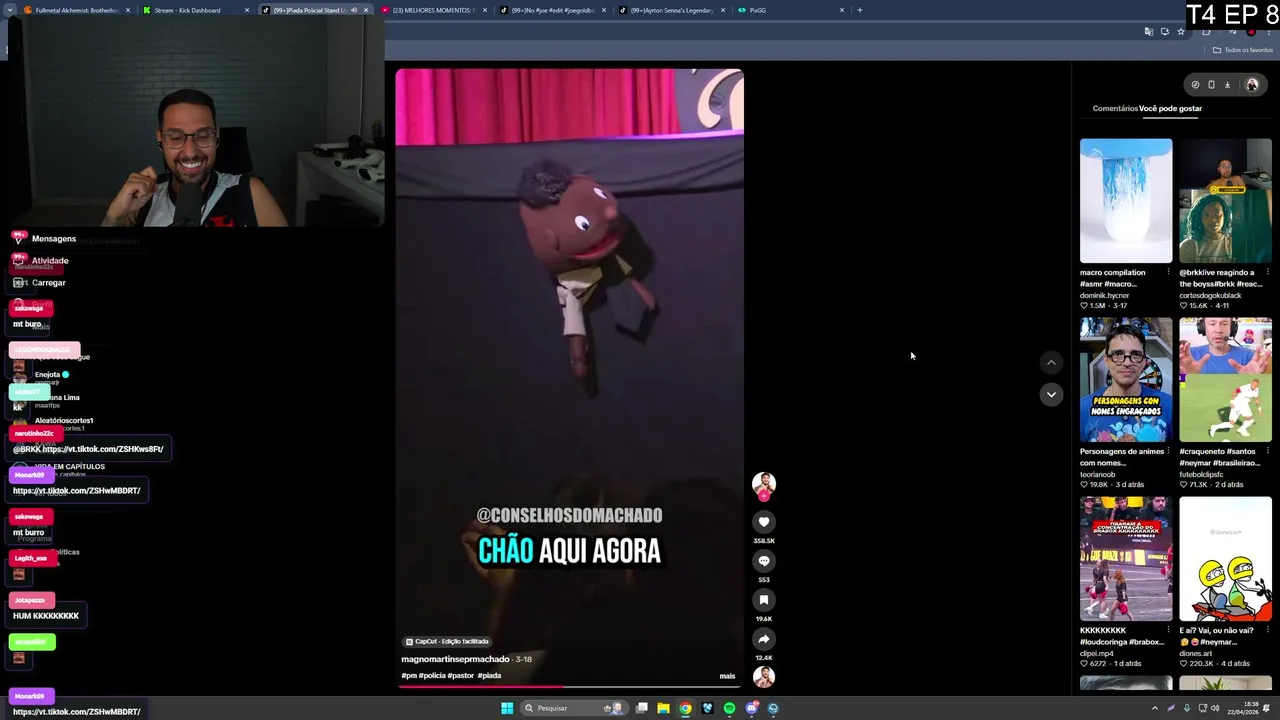The image size is (1280, 720).
Task: Open Discord from the taskbar
Action: point(751,708)
